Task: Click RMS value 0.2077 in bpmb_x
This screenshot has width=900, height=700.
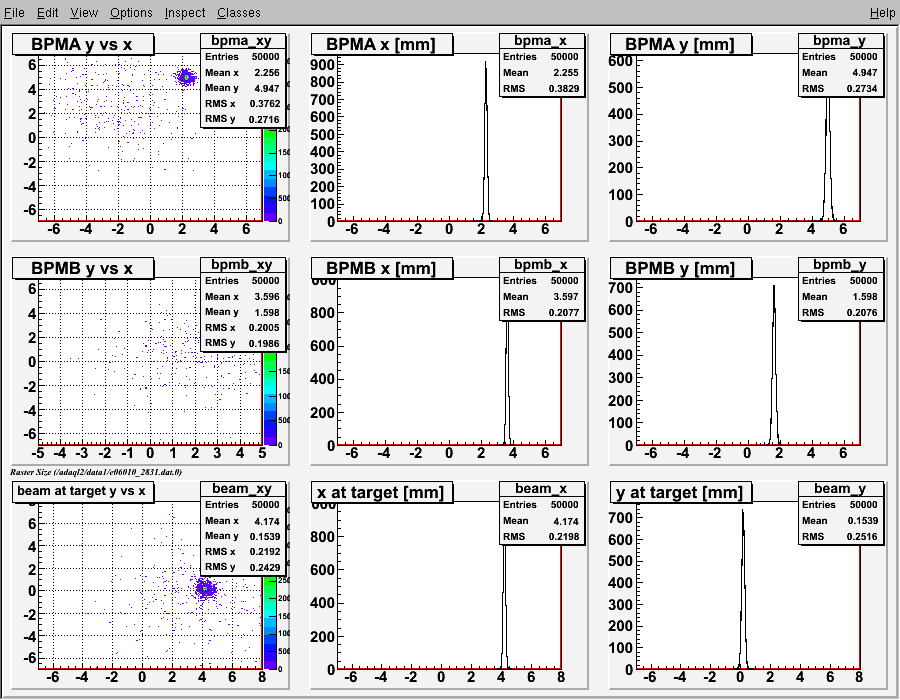Action: pyautogui.click(x=564, y=313)
